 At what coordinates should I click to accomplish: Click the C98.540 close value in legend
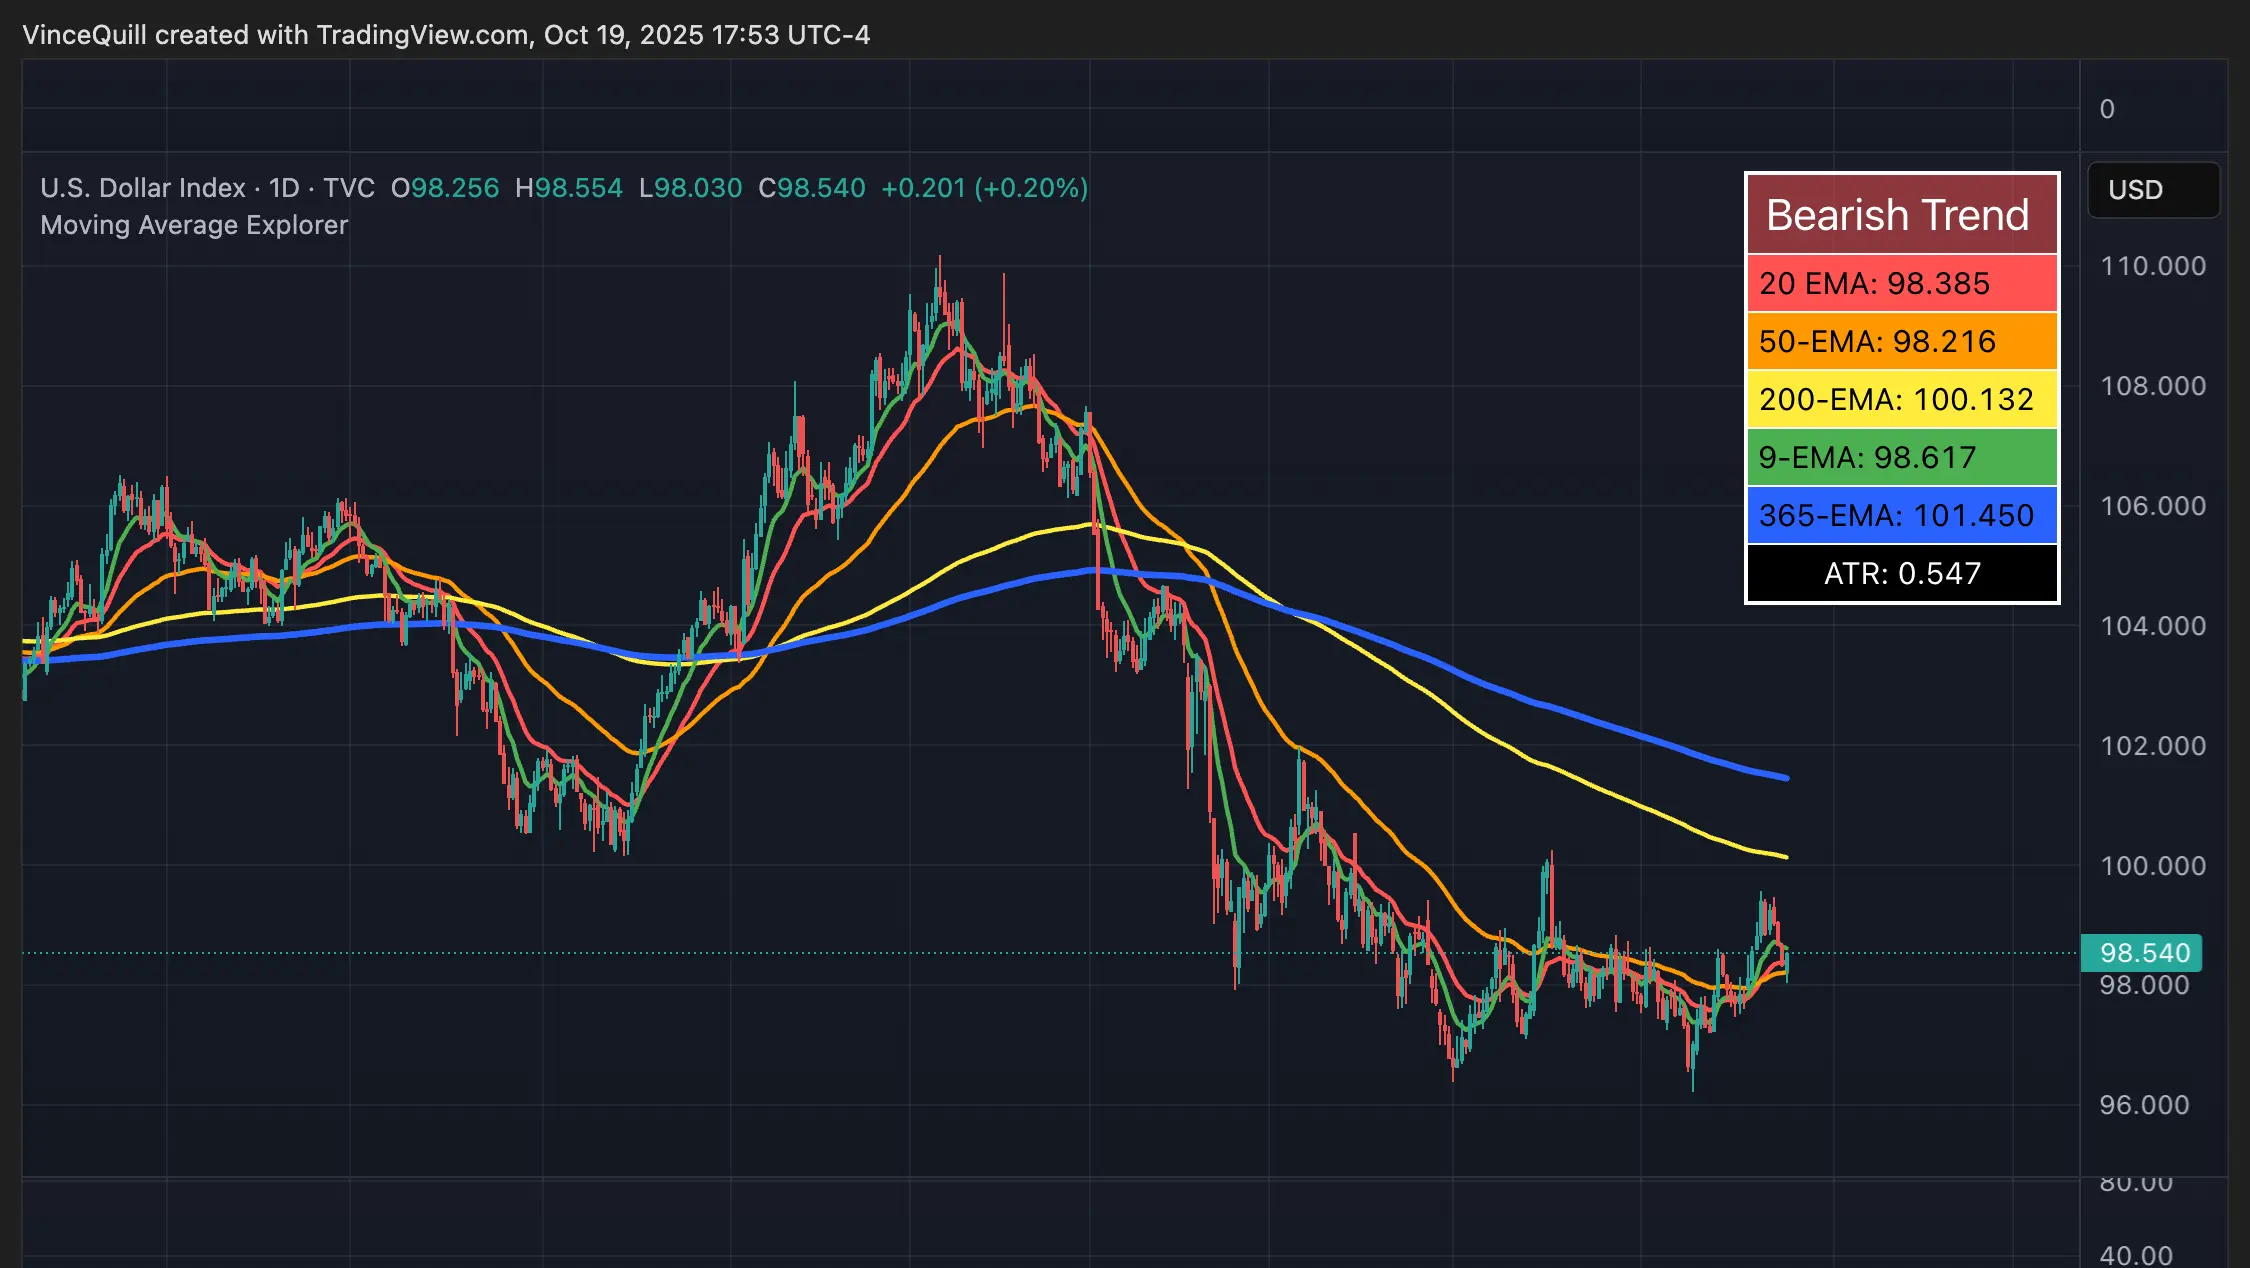coord(811,188)
